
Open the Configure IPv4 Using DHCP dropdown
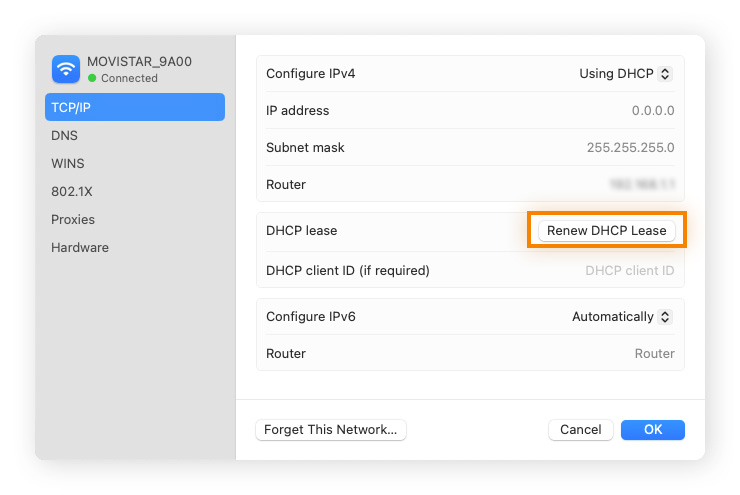pyautogui.click(x=625, y=74)
